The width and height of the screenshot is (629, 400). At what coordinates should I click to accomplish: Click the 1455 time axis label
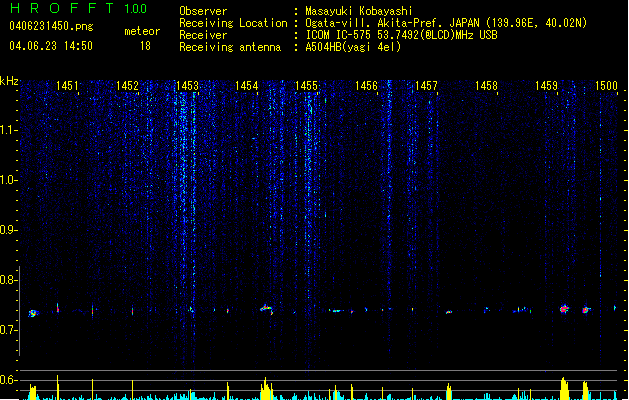click(306, 86)
